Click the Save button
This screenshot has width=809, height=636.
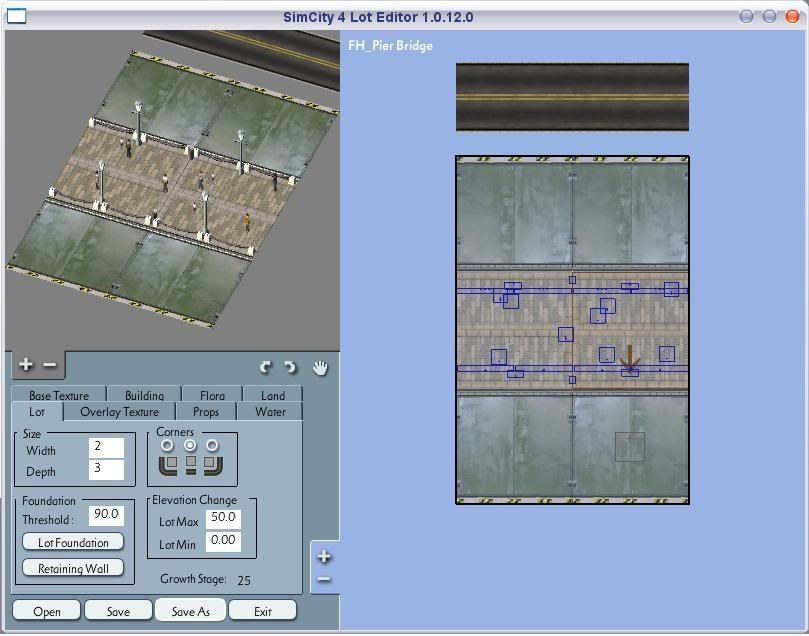click(118, 611)
